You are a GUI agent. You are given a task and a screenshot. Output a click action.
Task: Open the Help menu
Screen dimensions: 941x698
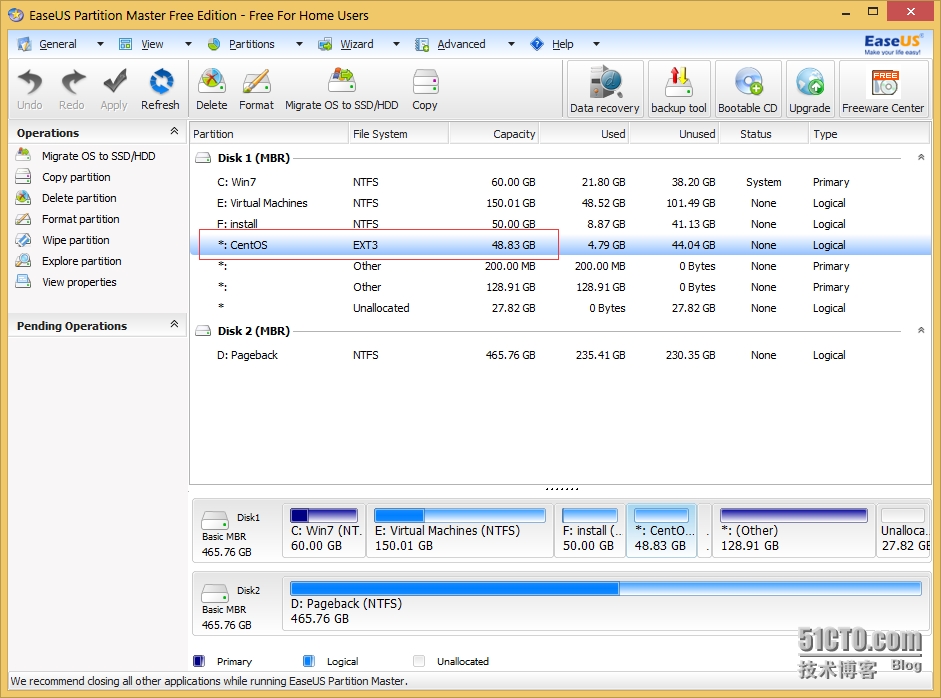(x=562, y=44)
